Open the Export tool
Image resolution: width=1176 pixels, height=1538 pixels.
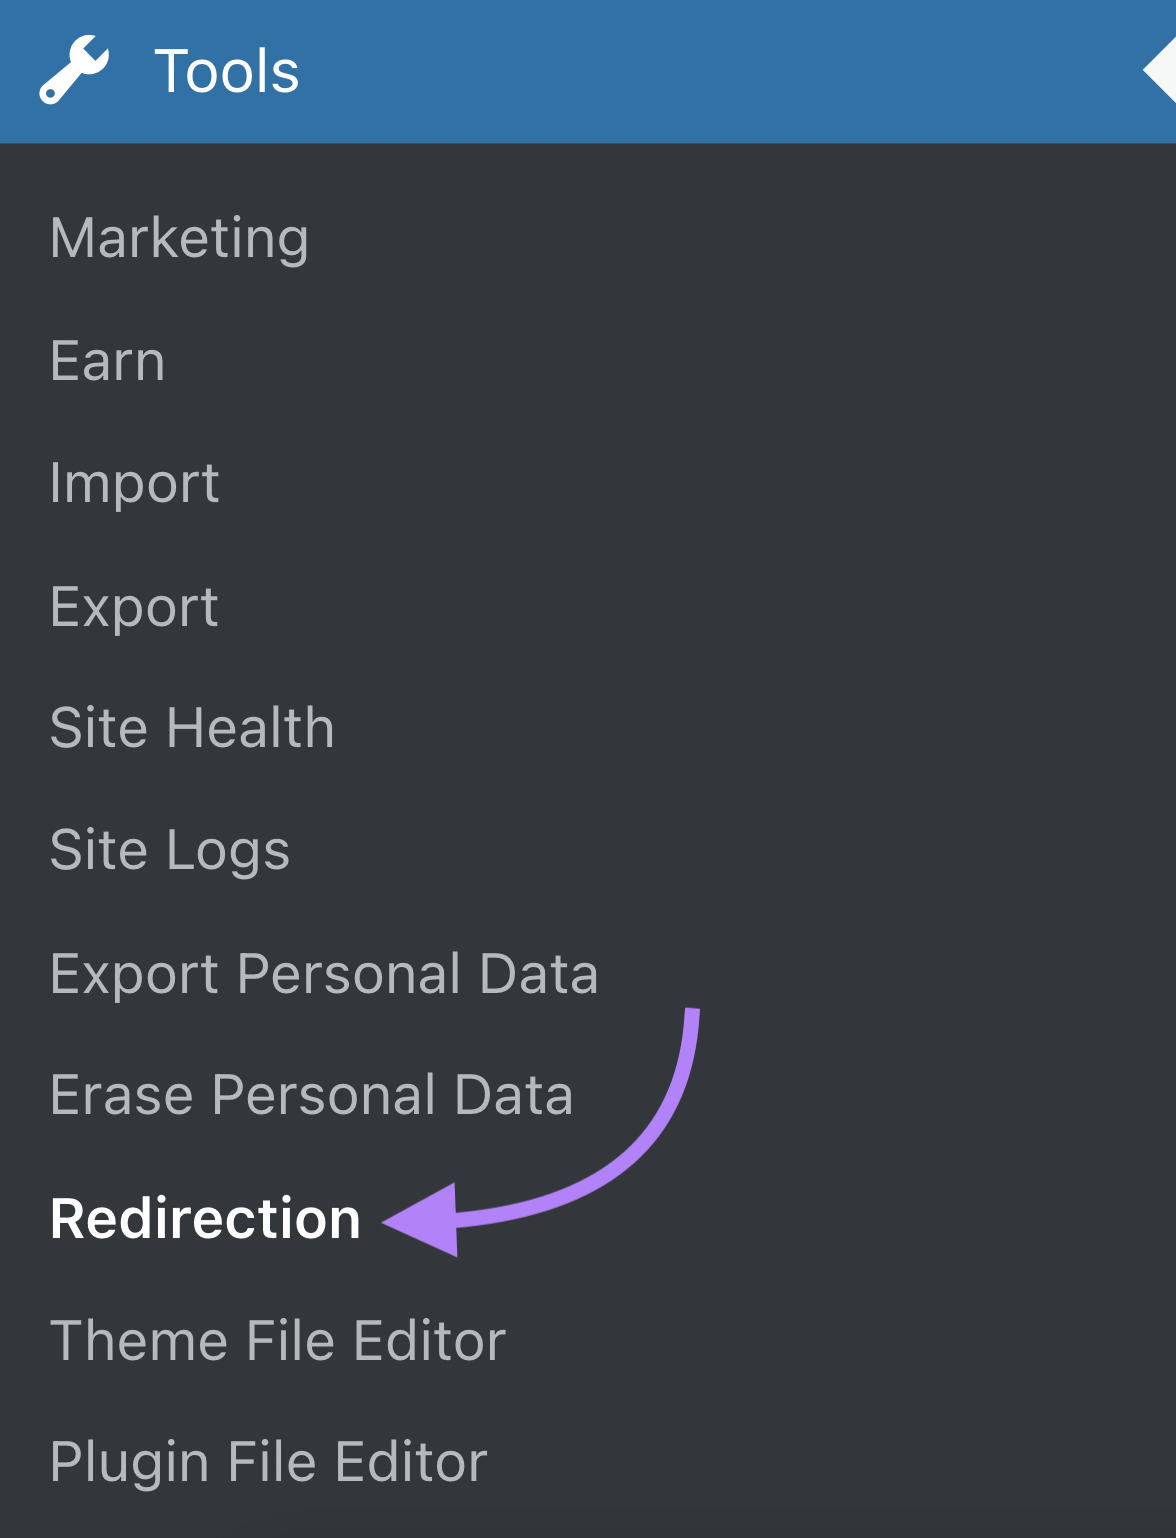[134, 606]
